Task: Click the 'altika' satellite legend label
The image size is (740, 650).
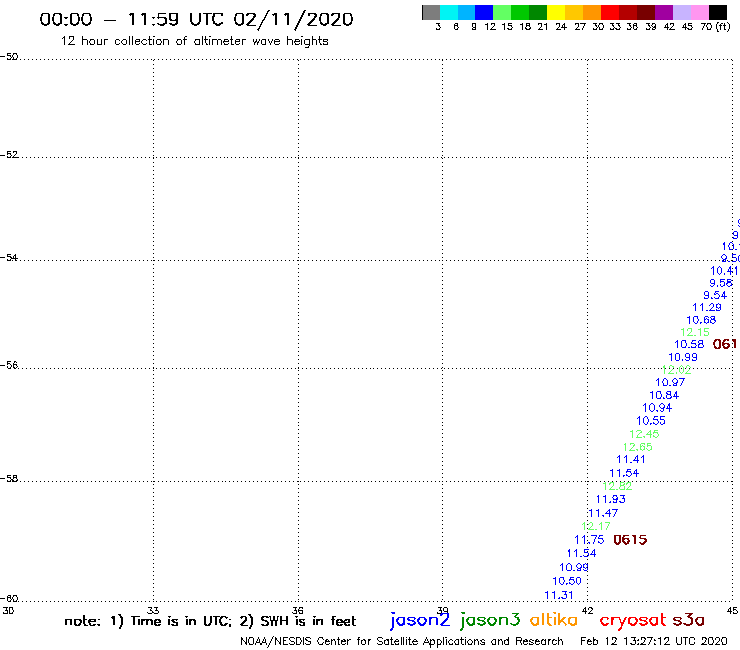Action: (x=553, y=620)
